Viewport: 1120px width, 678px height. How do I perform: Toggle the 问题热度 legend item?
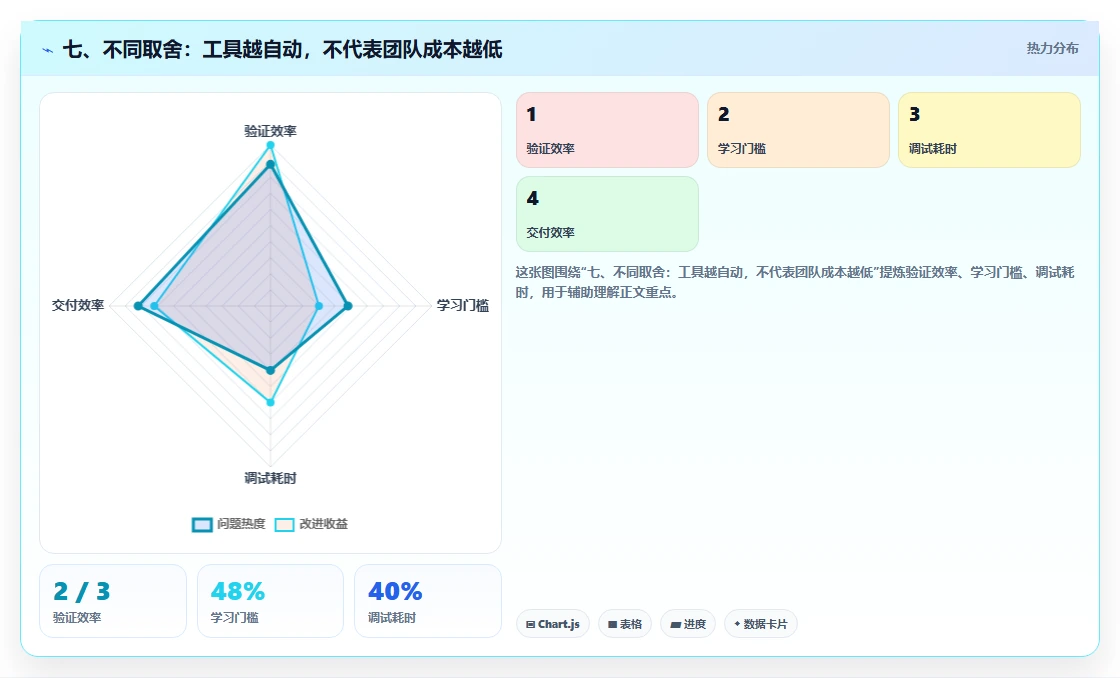[229, 524]
